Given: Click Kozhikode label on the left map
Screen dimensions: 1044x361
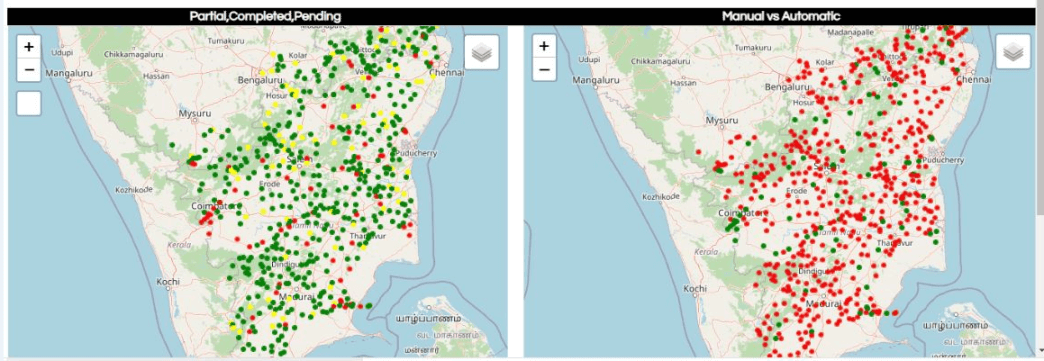Looking at the screenshot, I should [134, 190].
